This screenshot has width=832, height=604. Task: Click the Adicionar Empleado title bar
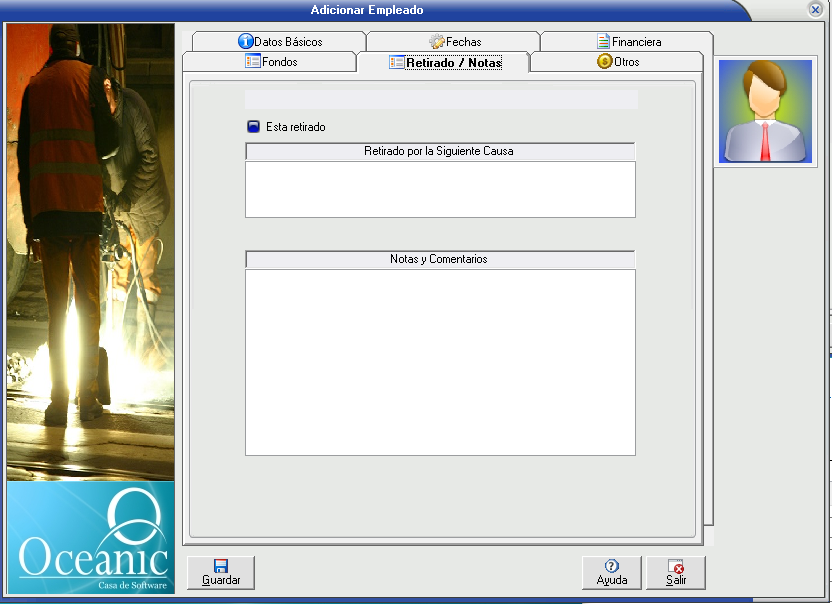click(x=367, y=10)
